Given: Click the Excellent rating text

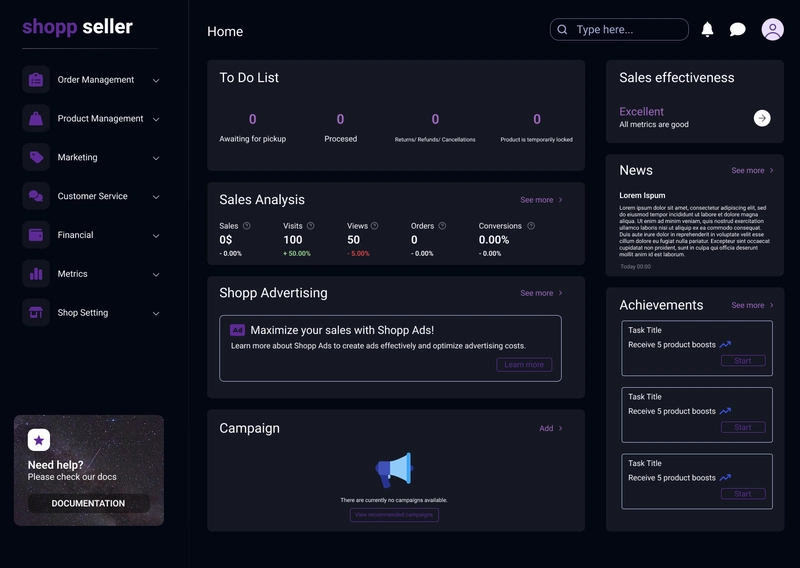Looking at the screenshot, I should pyautogui.click(x=641, y=112).
